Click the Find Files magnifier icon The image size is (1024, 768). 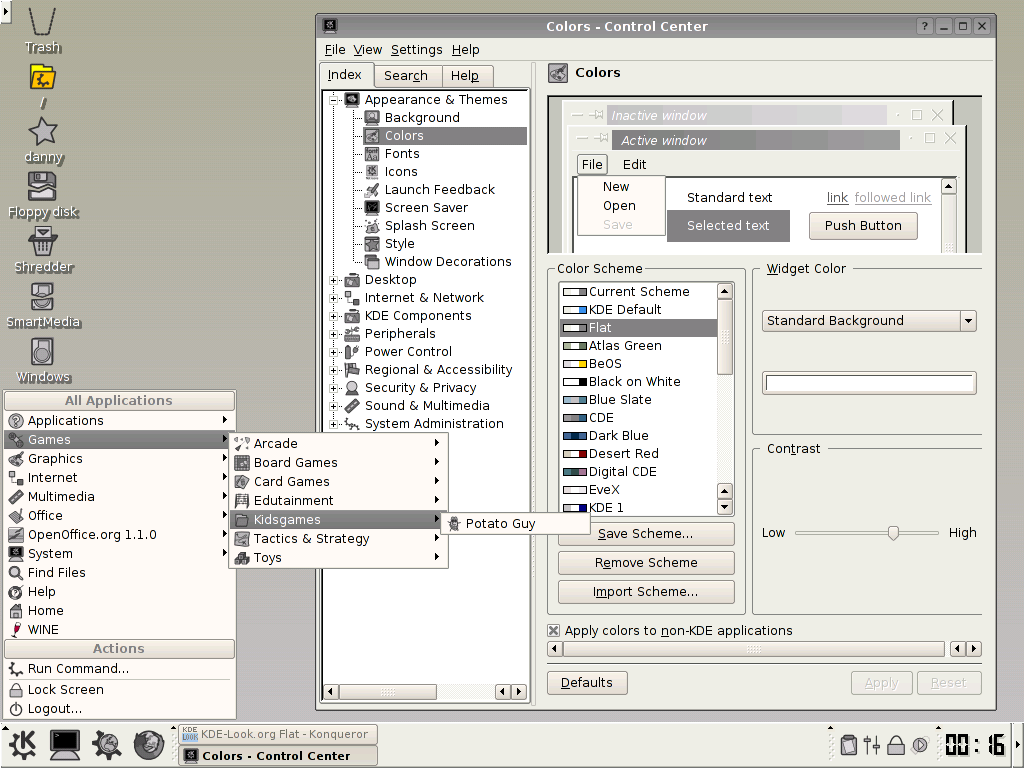tap(16, 573)
